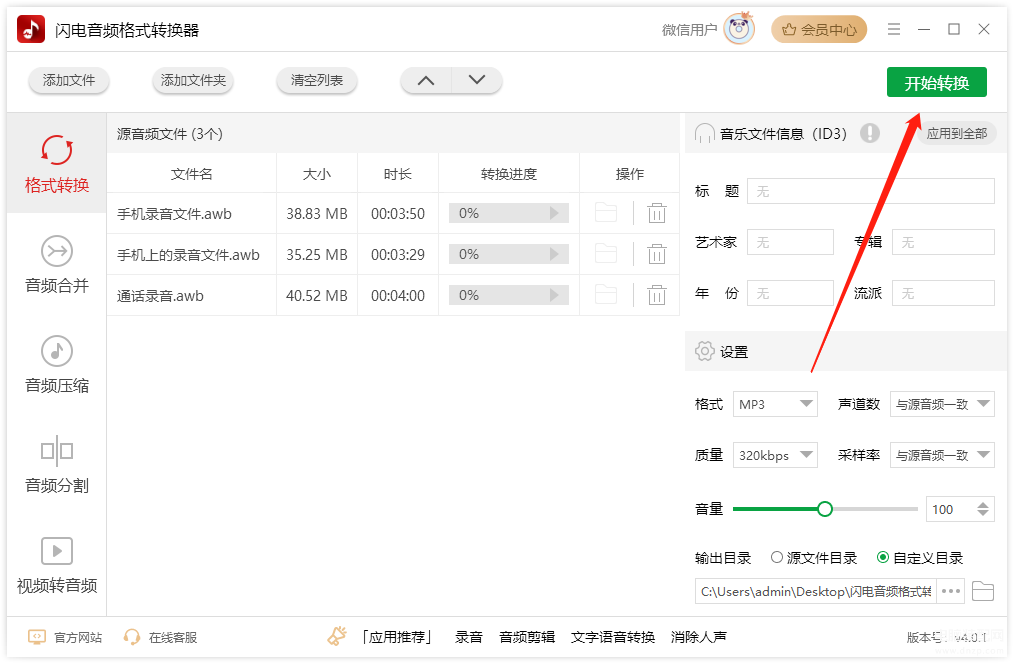This screenshot has height=664, width=1014.
Task: Click the 应用推荐 party popper icon
Action: click(x=337, y=636)
